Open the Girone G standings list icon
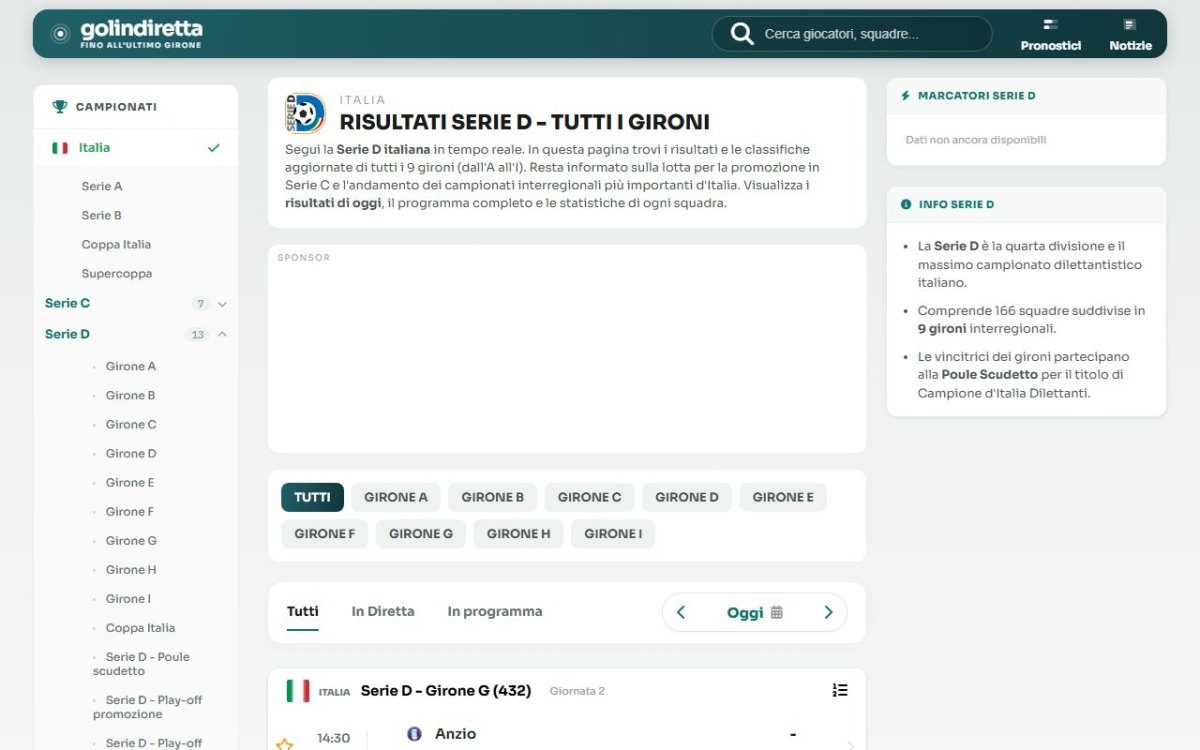Screen dimensions: 1200x750 (840, 690)
